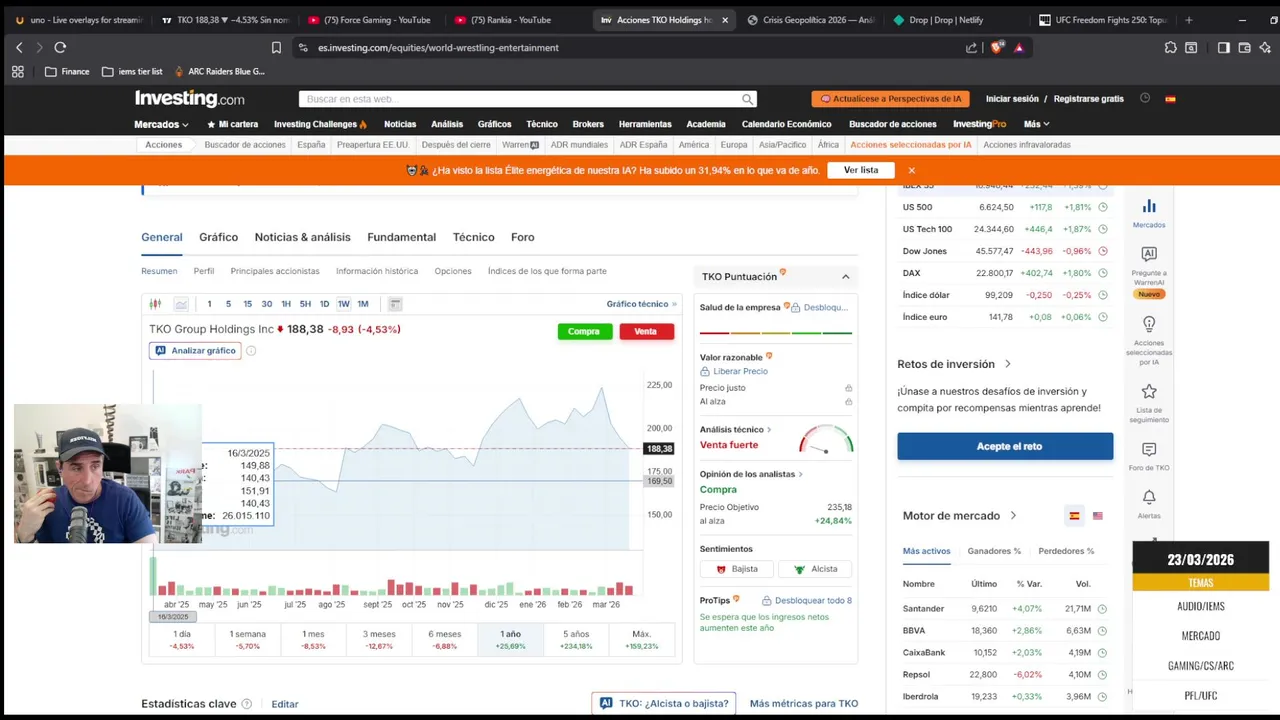
Task: Expand Análisis técnico chevron
Action: point(769,430)
